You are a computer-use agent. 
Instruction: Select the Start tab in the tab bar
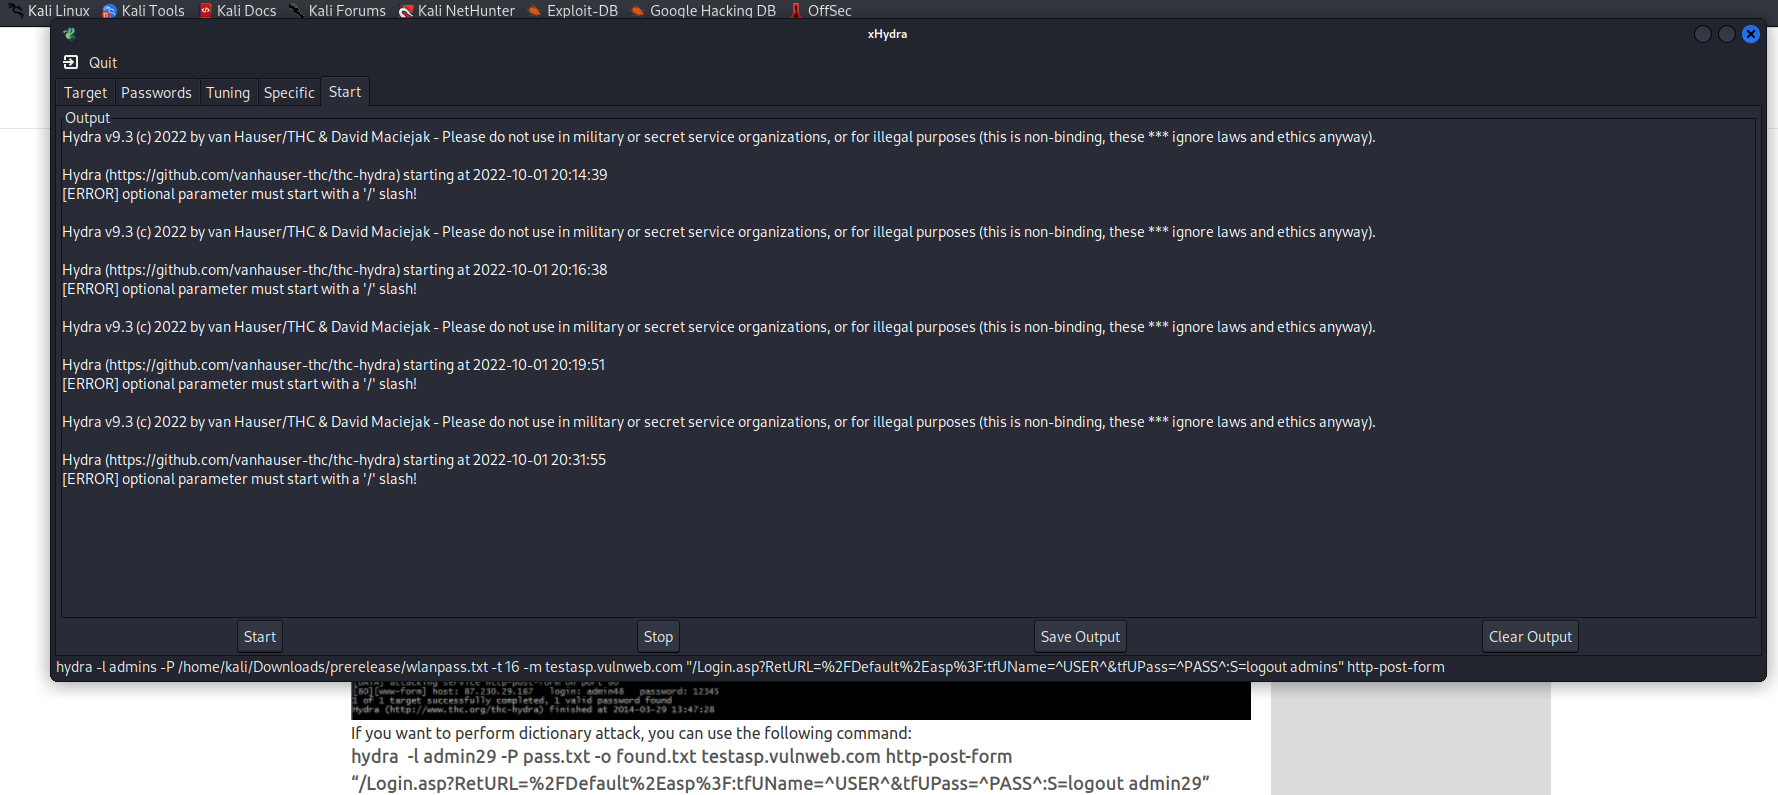pyautogui.click(x=345, y=91)
